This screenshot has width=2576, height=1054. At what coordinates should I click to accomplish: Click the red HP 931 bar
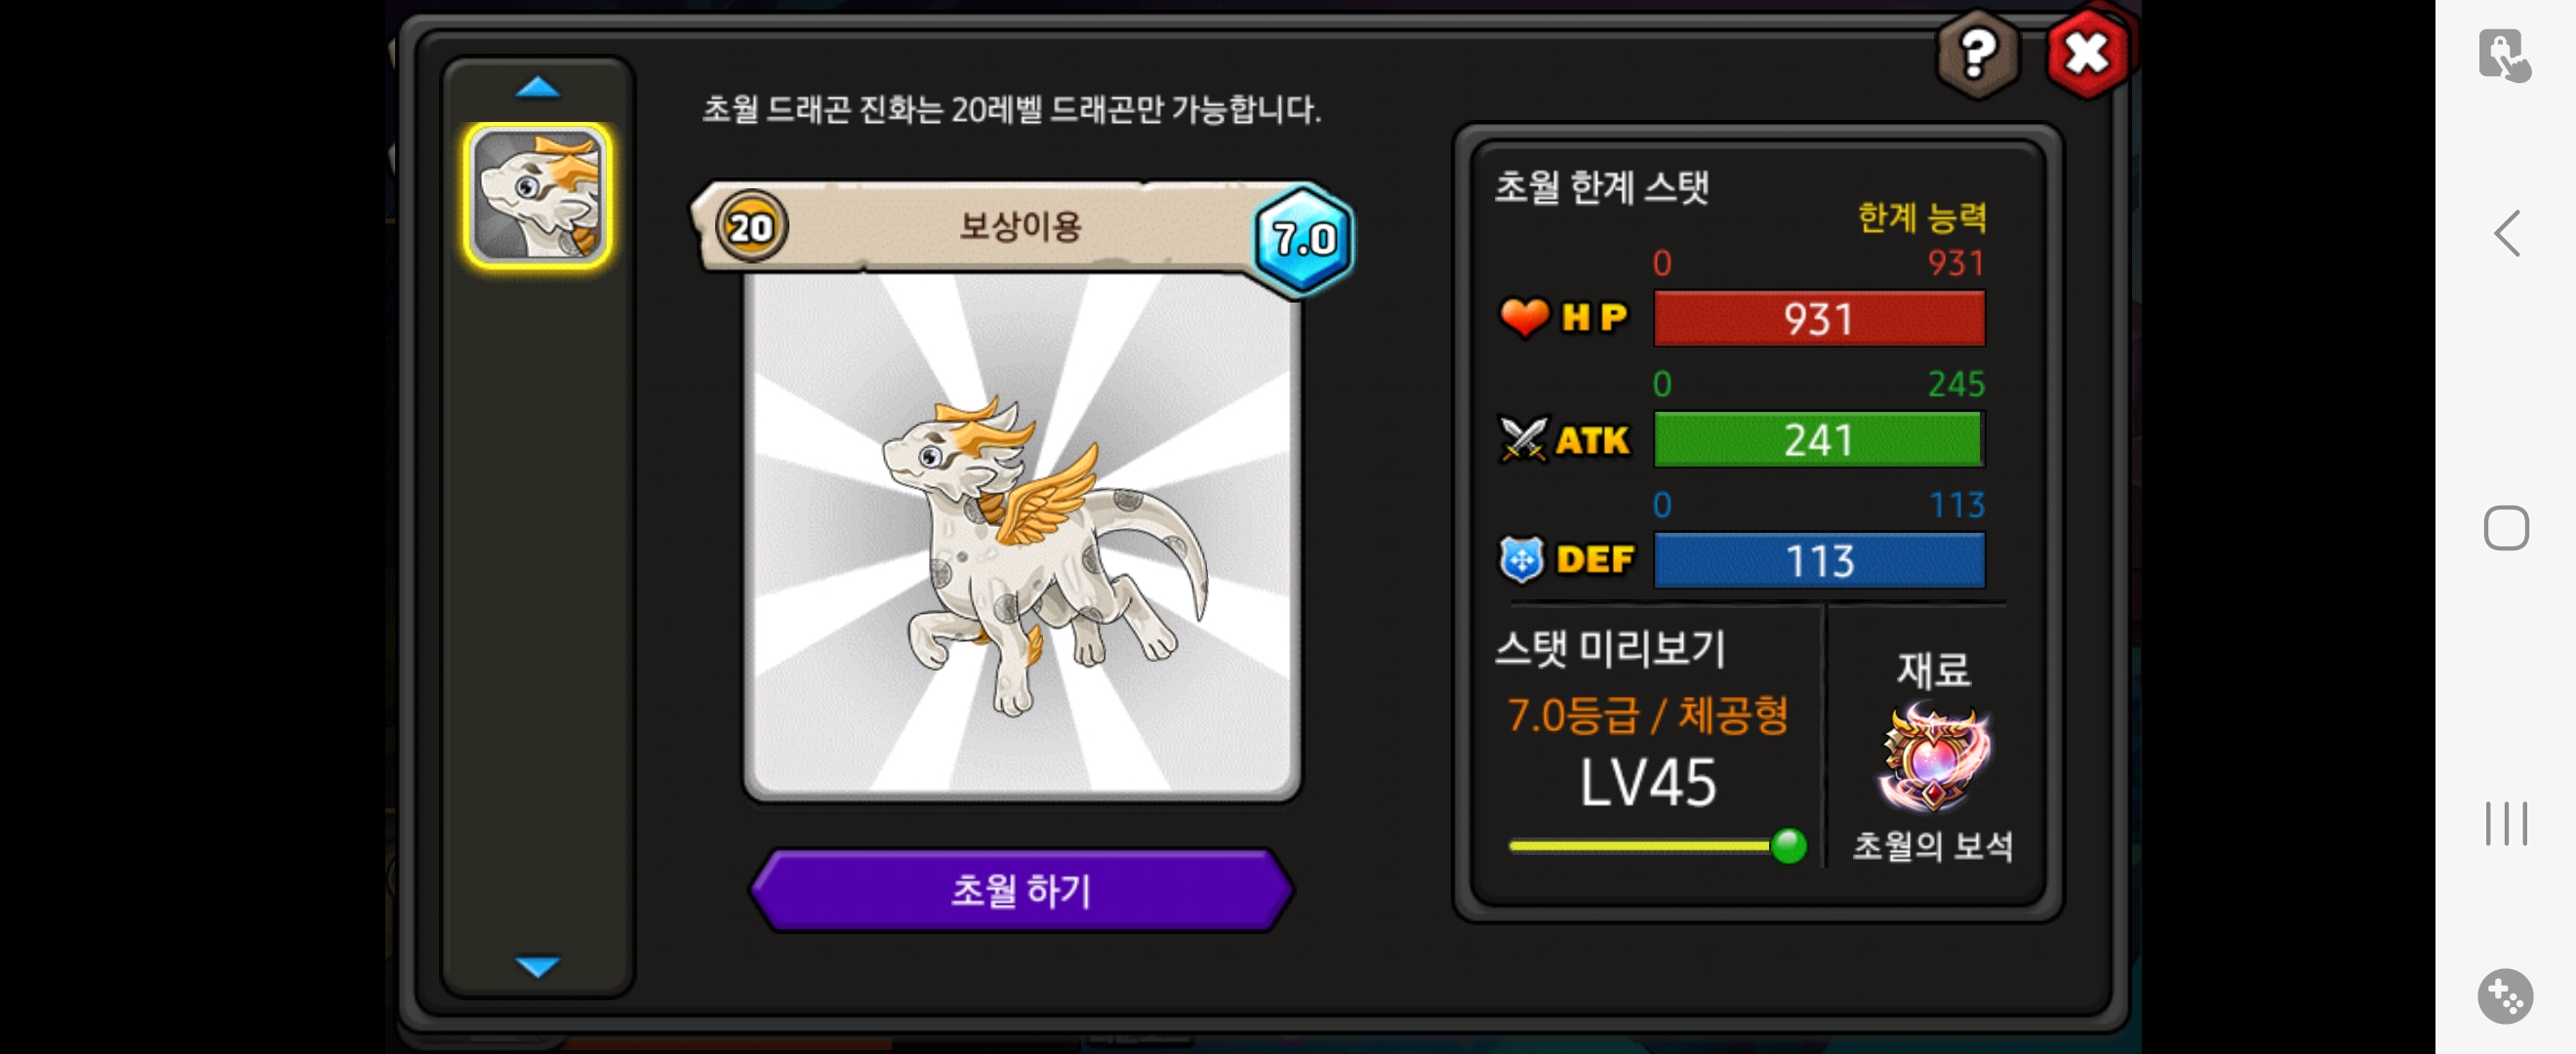click(1819, 319)
